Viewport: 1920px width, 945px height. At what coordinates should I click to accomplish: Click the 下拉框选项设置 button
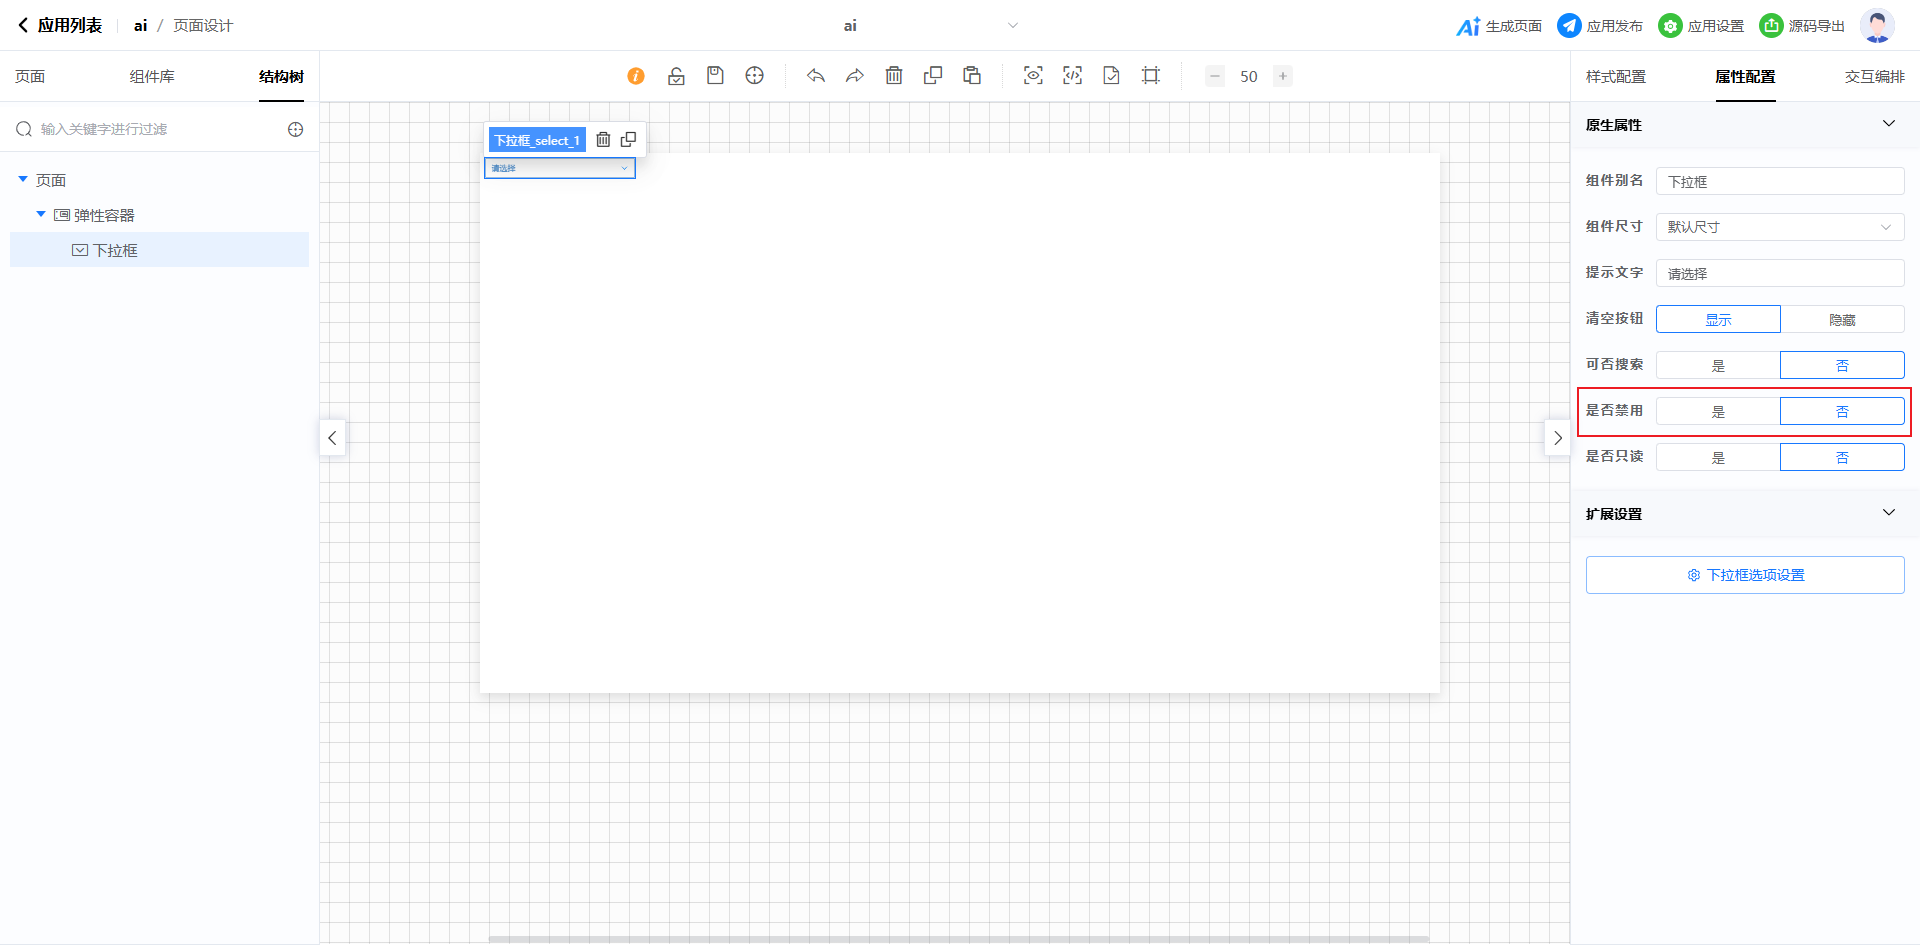(1745, 575)
